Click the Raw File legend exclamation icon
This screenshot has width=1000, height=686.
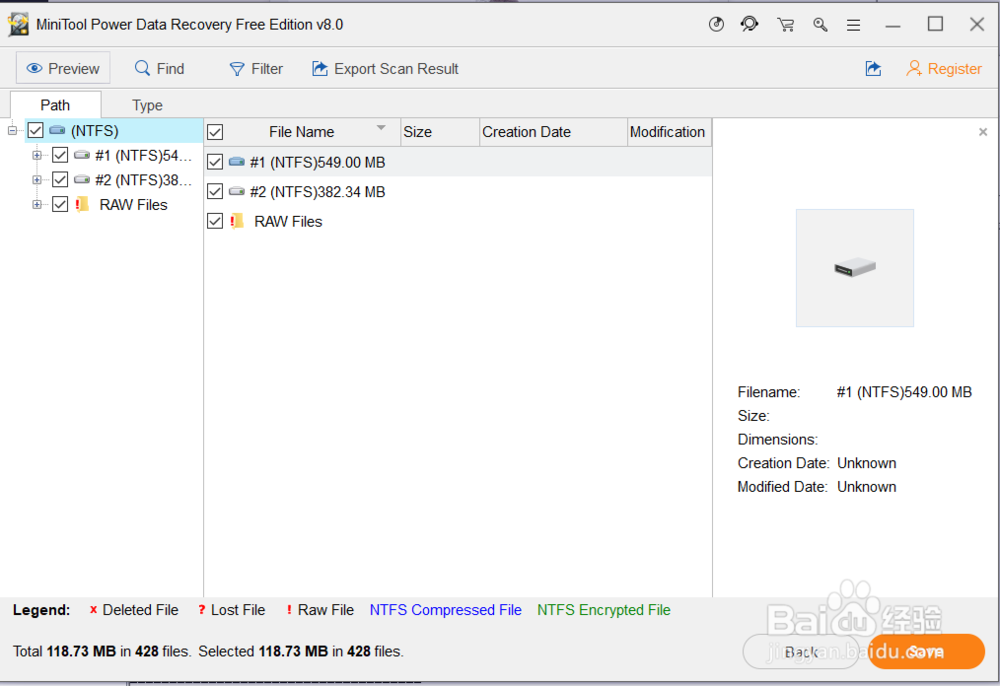[289, 610]
